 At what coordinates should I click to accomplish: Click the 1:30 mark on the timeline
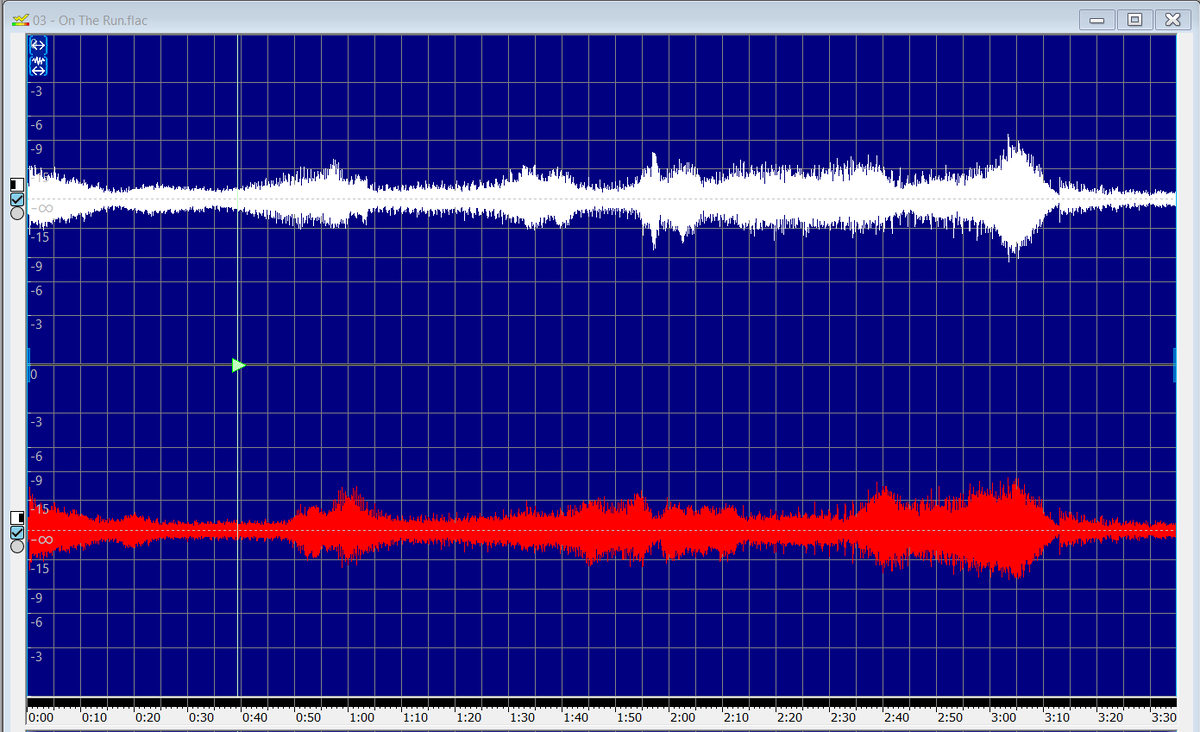click(x=521, y=717)
